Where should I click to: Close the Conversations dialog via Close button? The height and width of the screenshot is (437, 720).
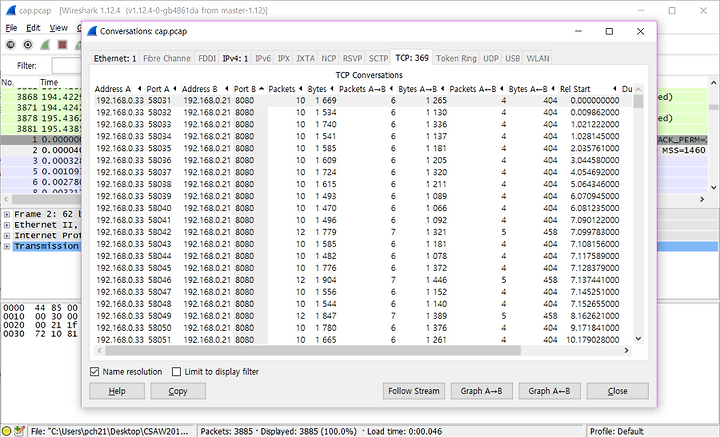[x=618, y=391]
